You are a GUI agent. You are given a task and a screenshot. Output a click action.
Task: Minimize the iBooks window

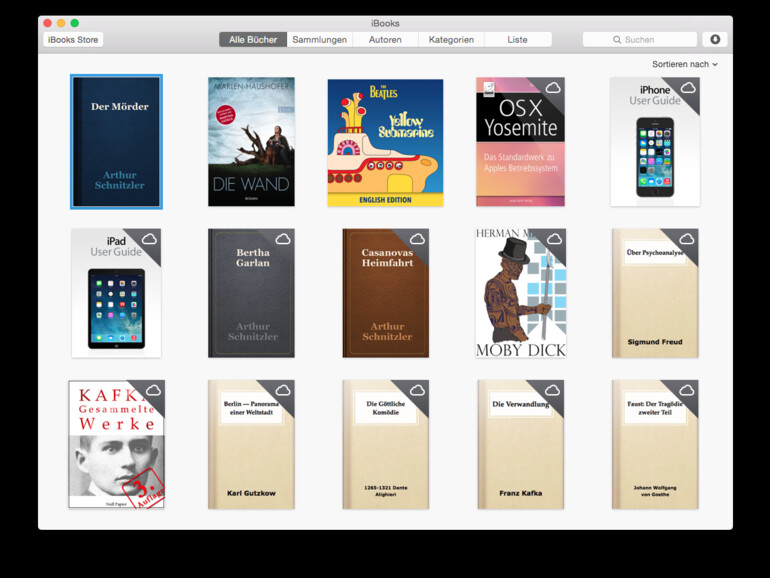61,23
